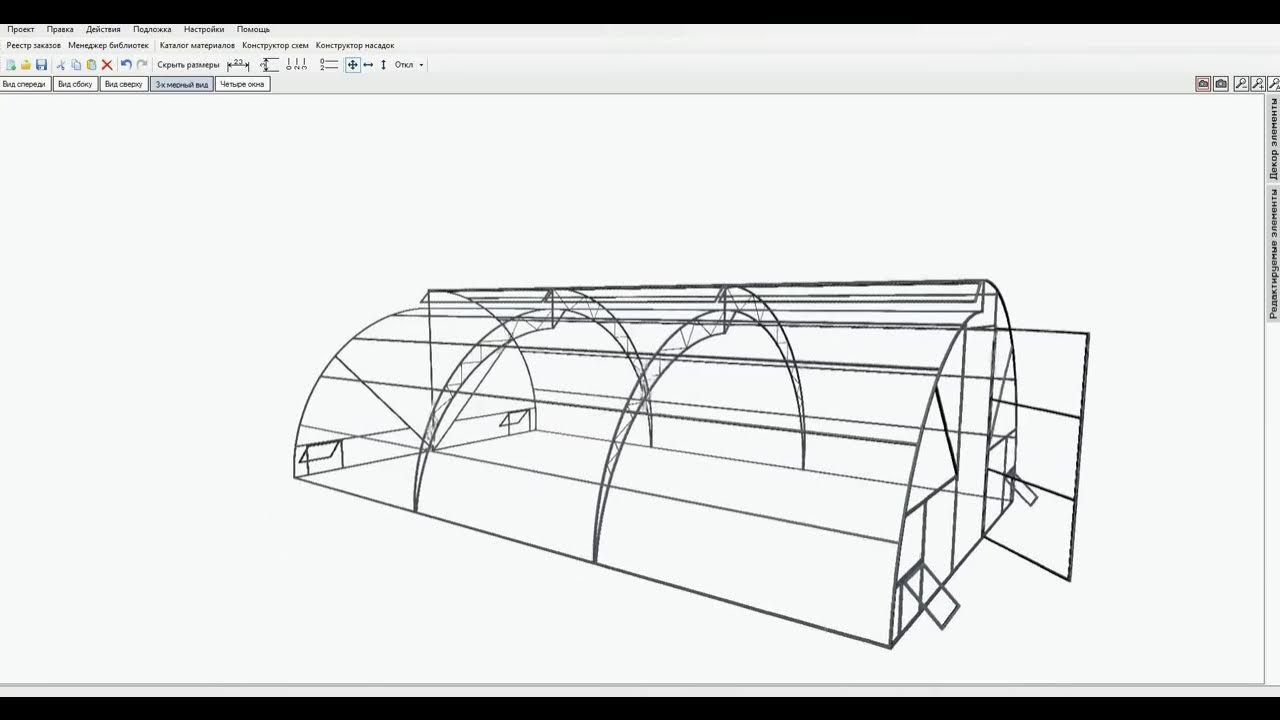The height and width of the screenshot is (720, 1280).
Task: Switch to Вид сбоку view
Action: coord(75,84)
